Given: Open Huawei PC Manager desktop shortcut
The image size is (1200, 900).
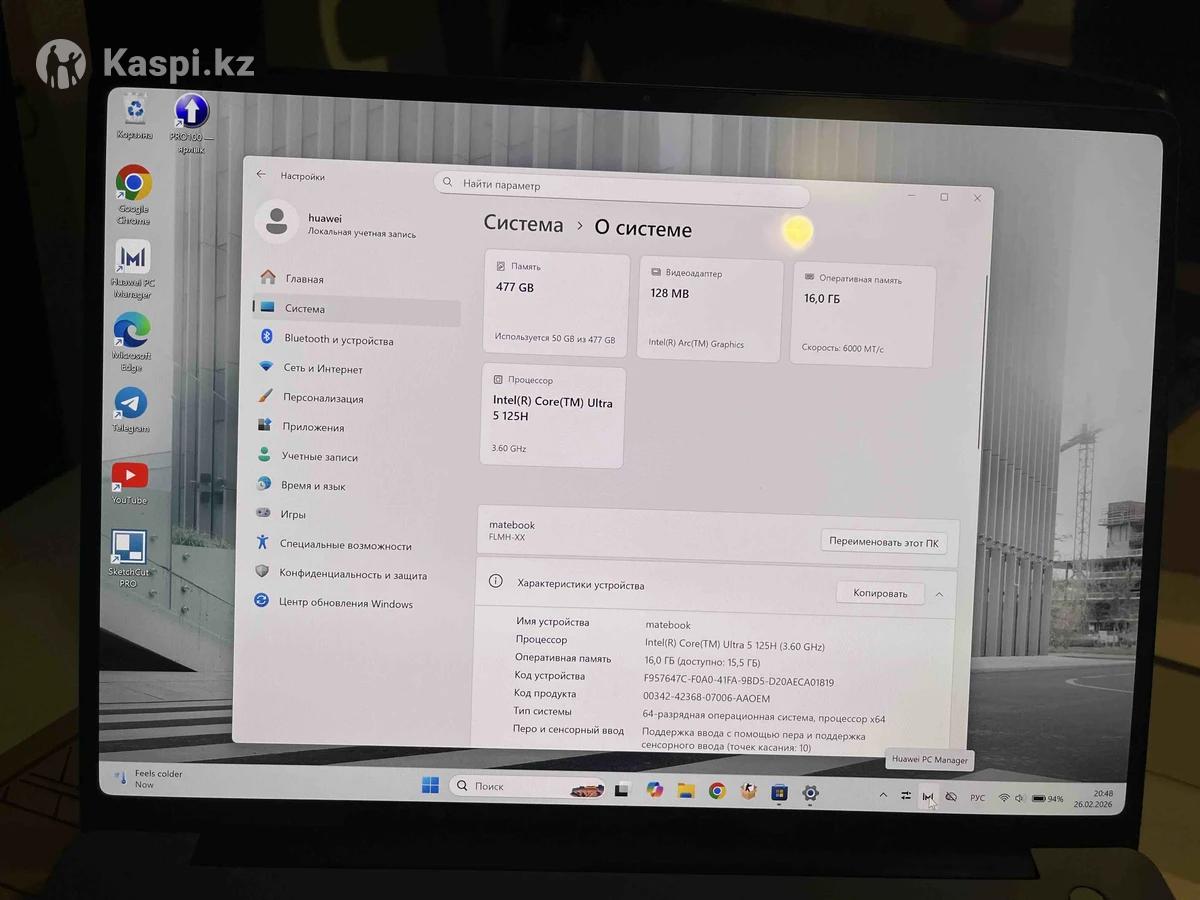Looking at the screenshot, I should pyautogui.click(x=132, y=259).
